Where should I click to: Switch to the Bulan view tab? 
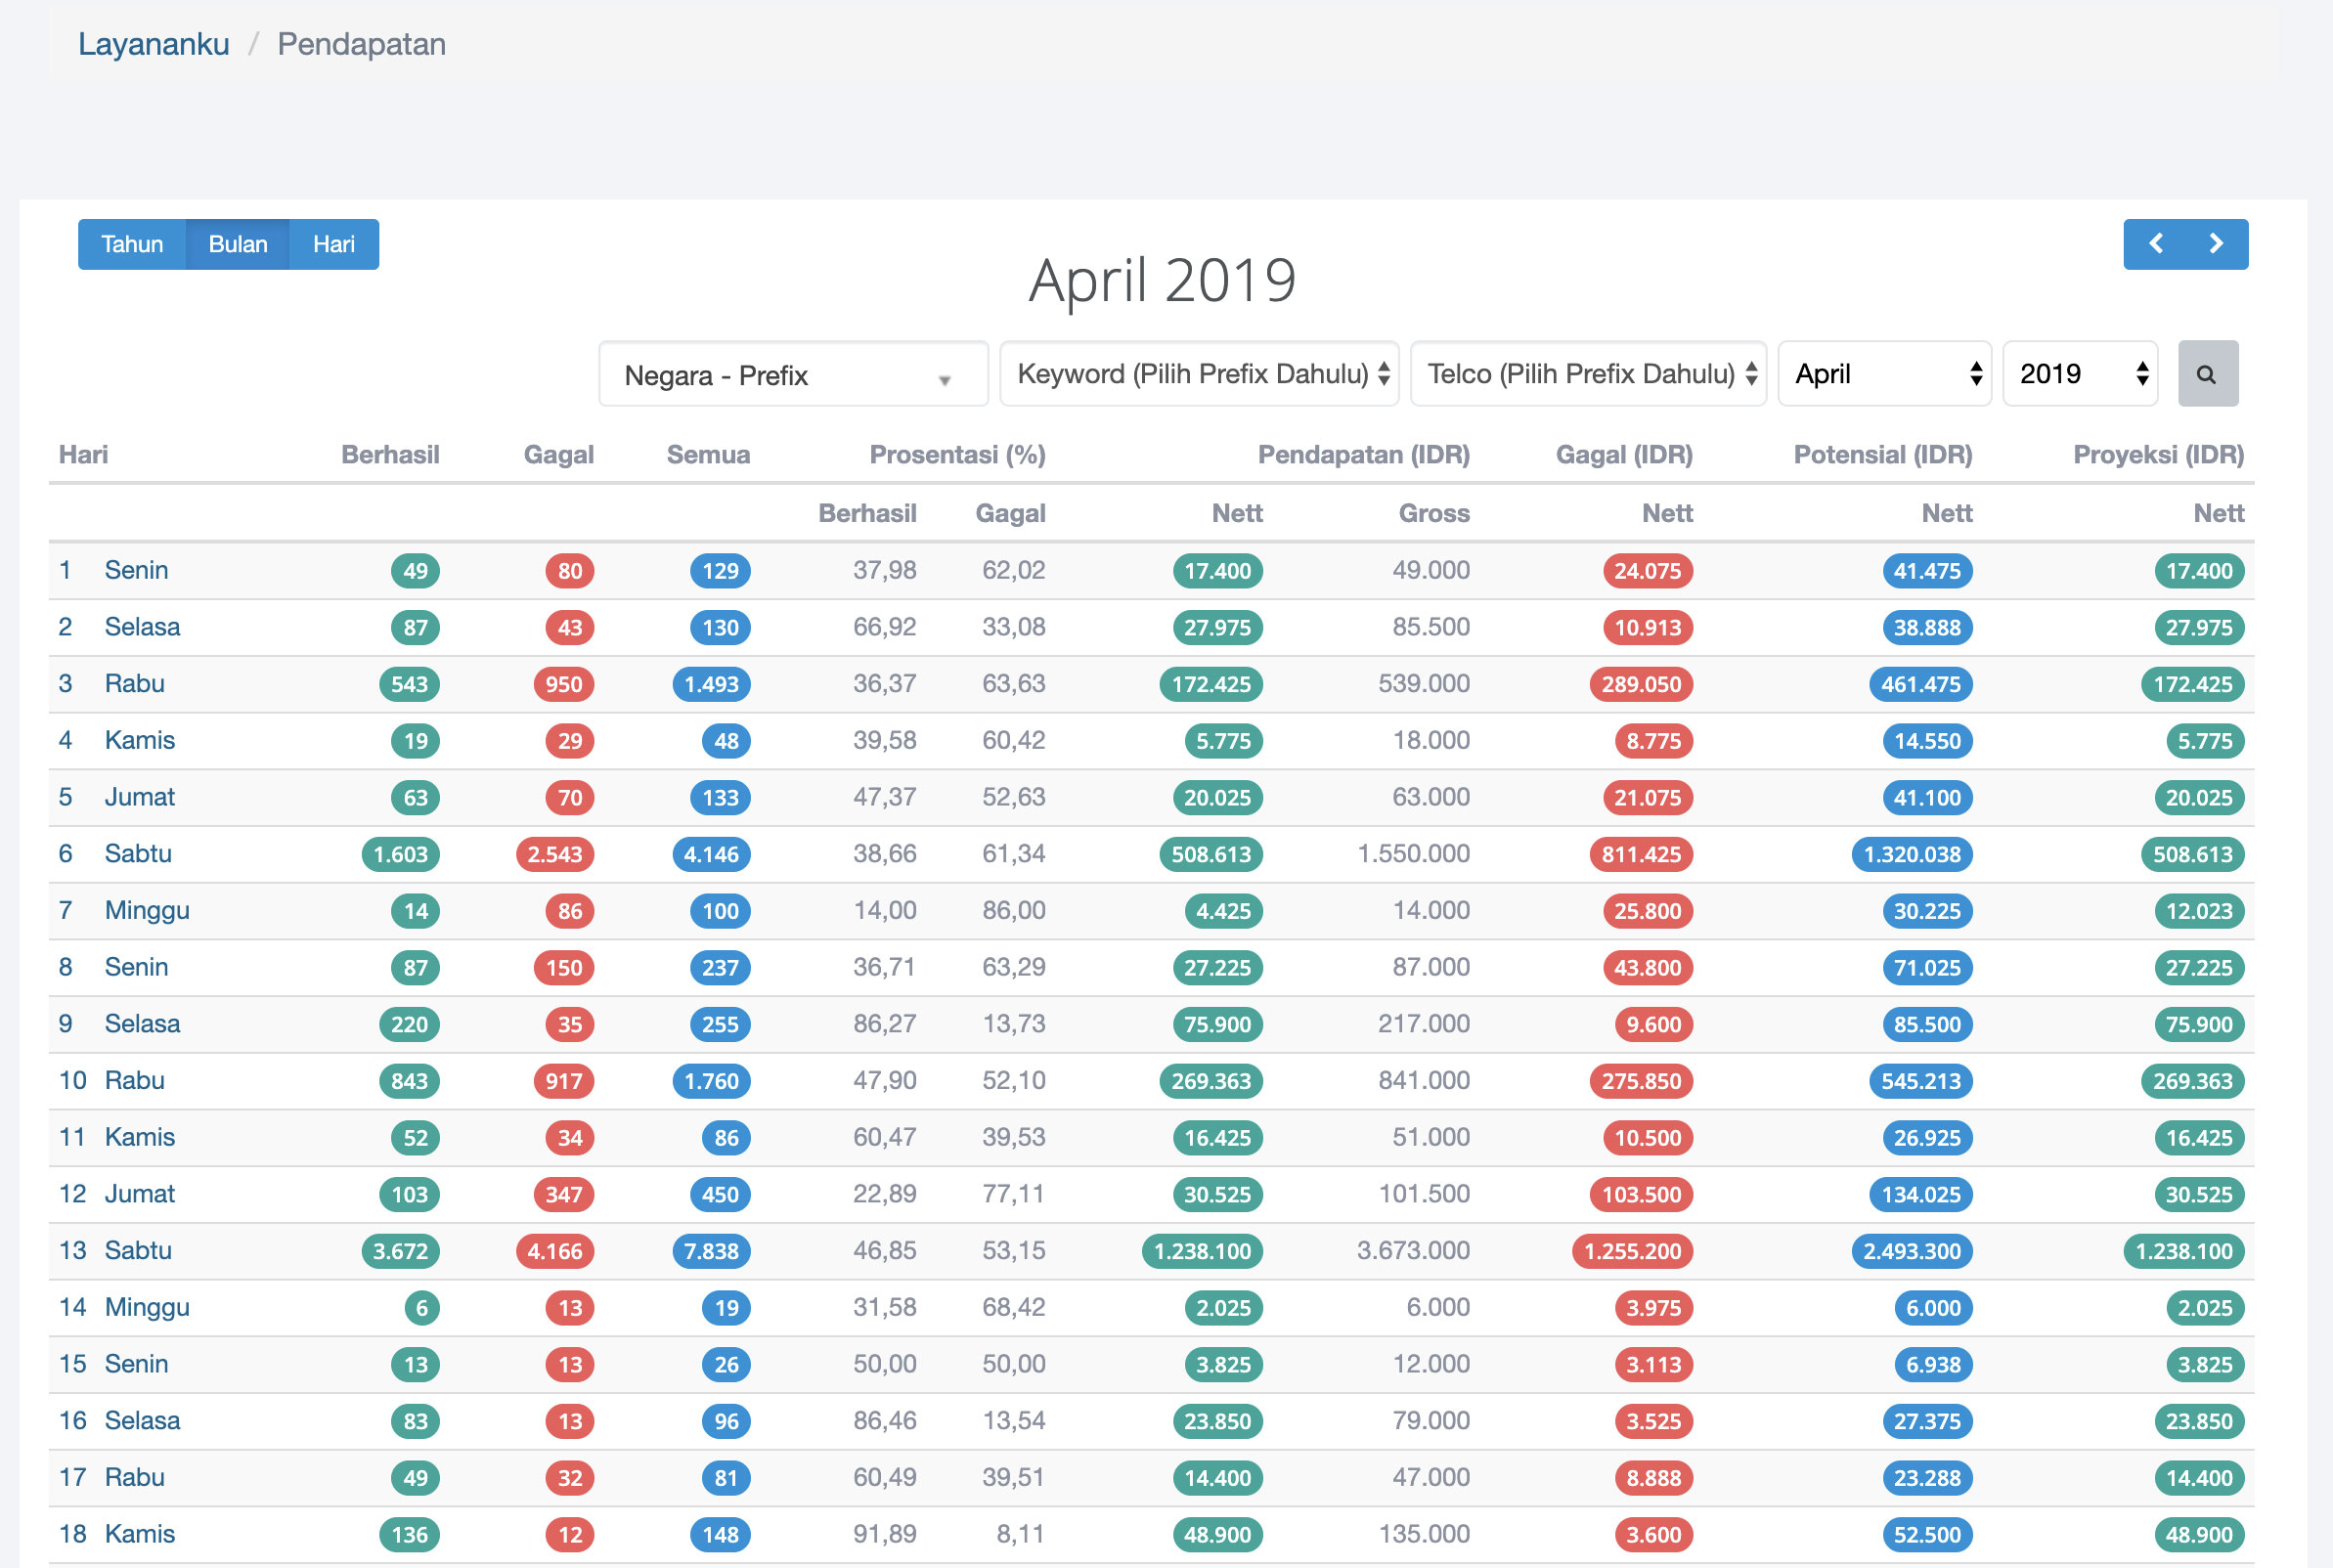(238, 244)
